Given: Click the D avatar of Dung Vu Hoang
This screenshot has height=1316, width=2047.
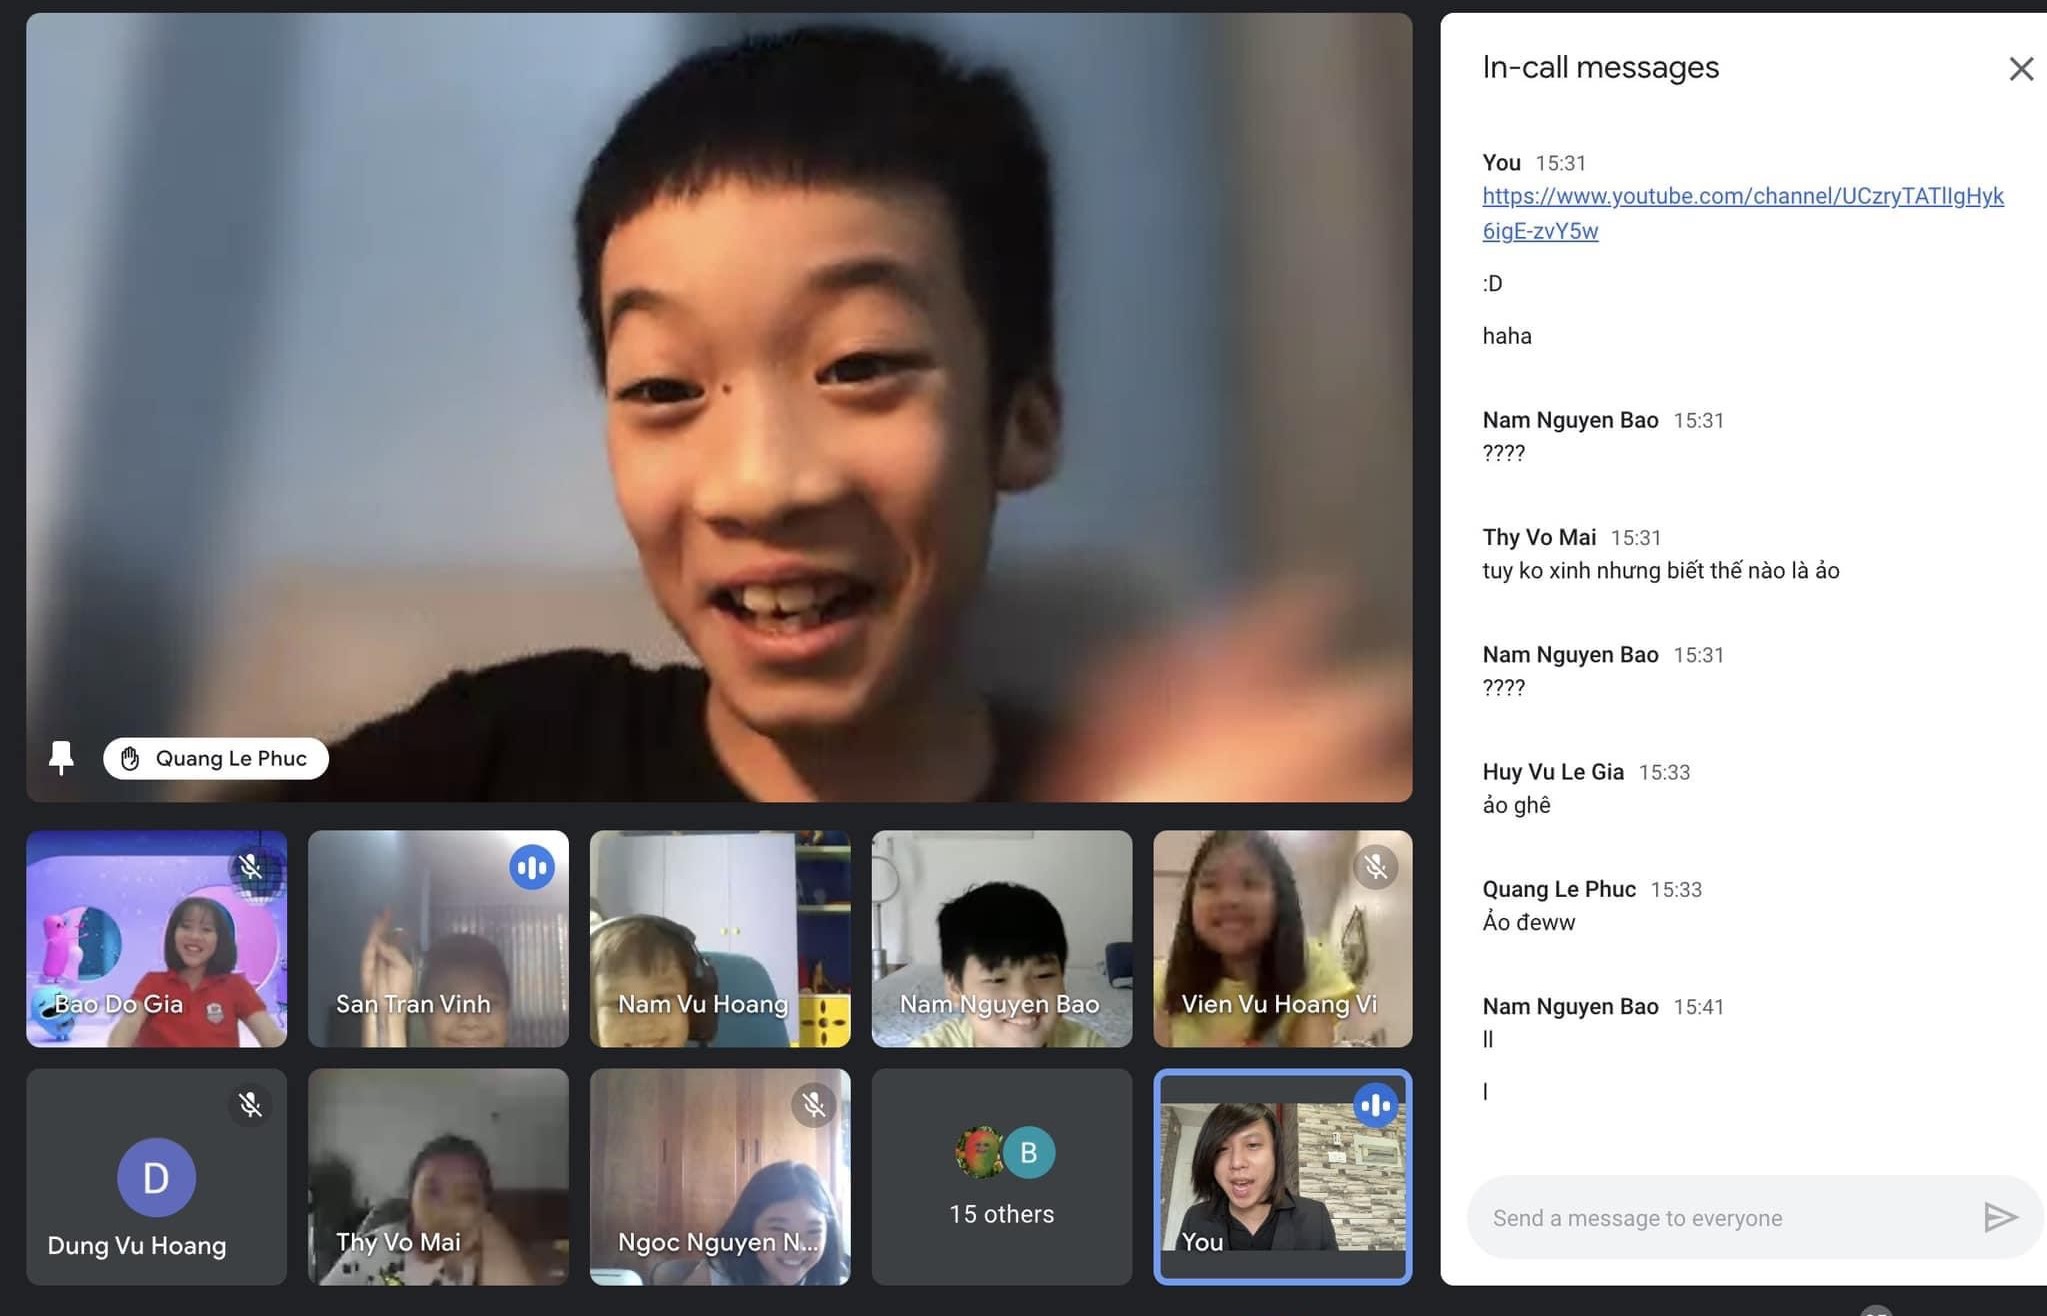Looking at the screenshot, I should (x=156, y=1177).
